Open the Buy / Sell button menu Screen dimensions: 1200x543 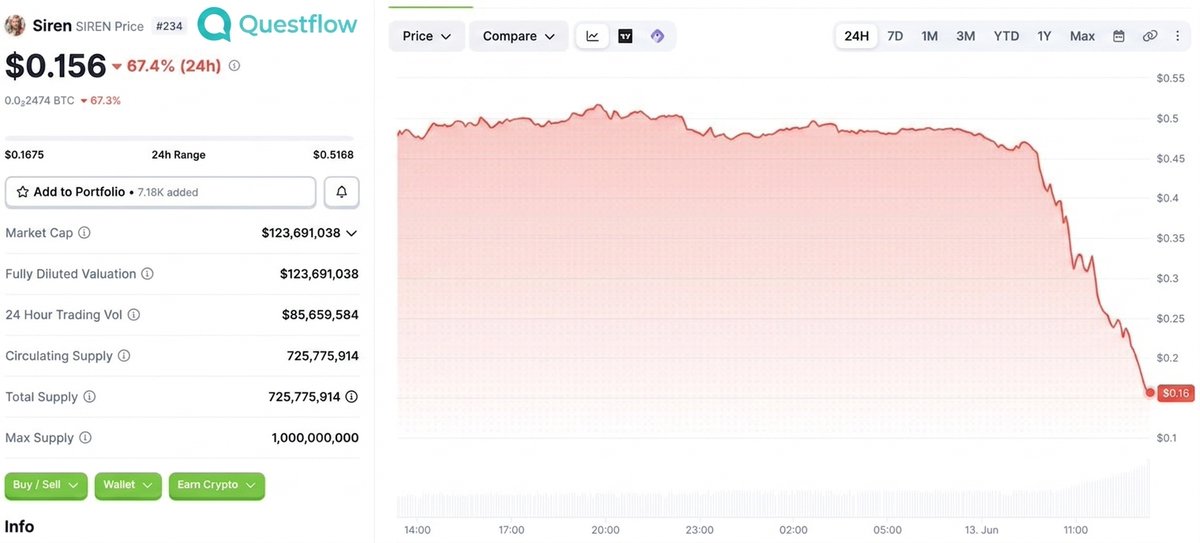pos(46,485)
